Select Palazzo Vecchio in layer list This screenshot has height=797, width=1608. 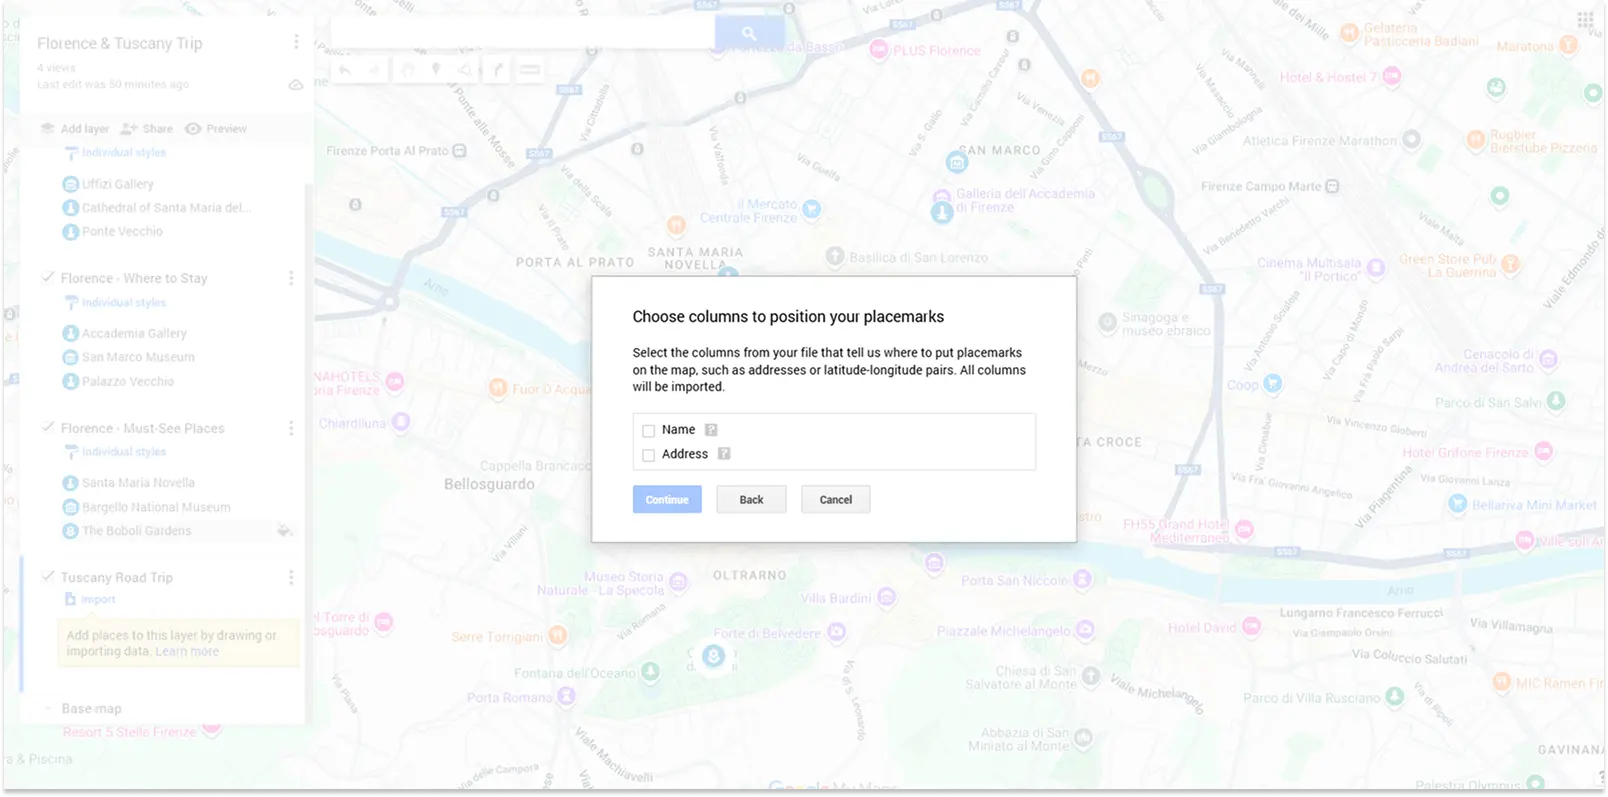[x=128, y=382]
